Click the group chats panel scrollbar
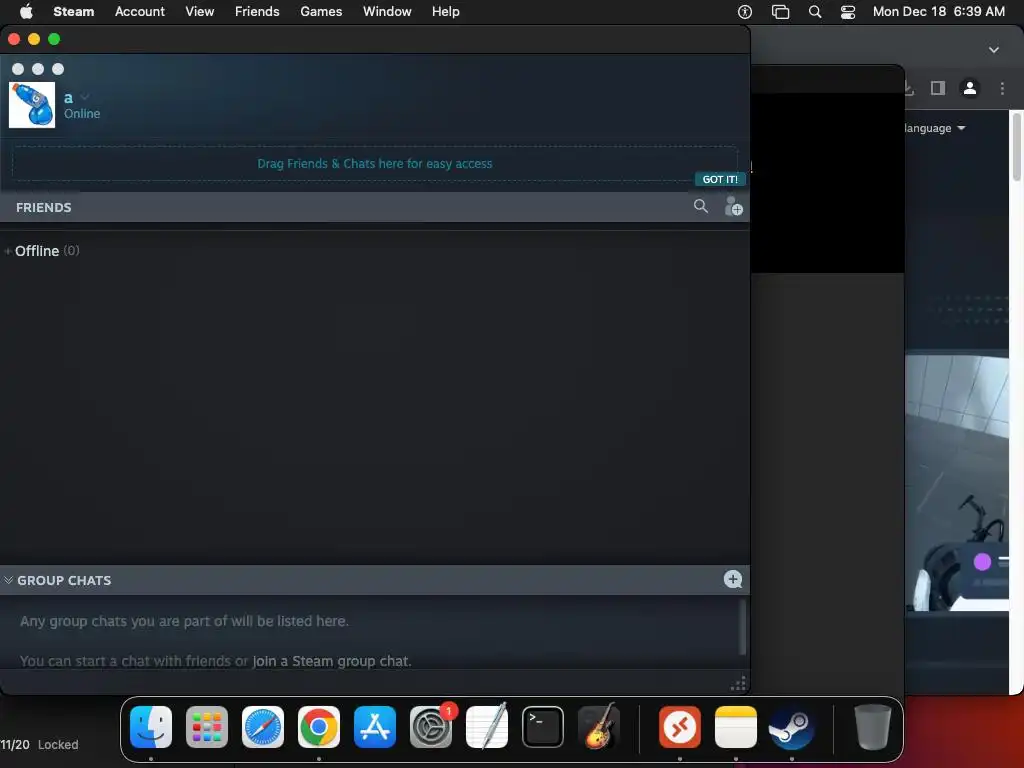Image resolution: width=1024 pixels, height=768 pixels. (743, 627)
